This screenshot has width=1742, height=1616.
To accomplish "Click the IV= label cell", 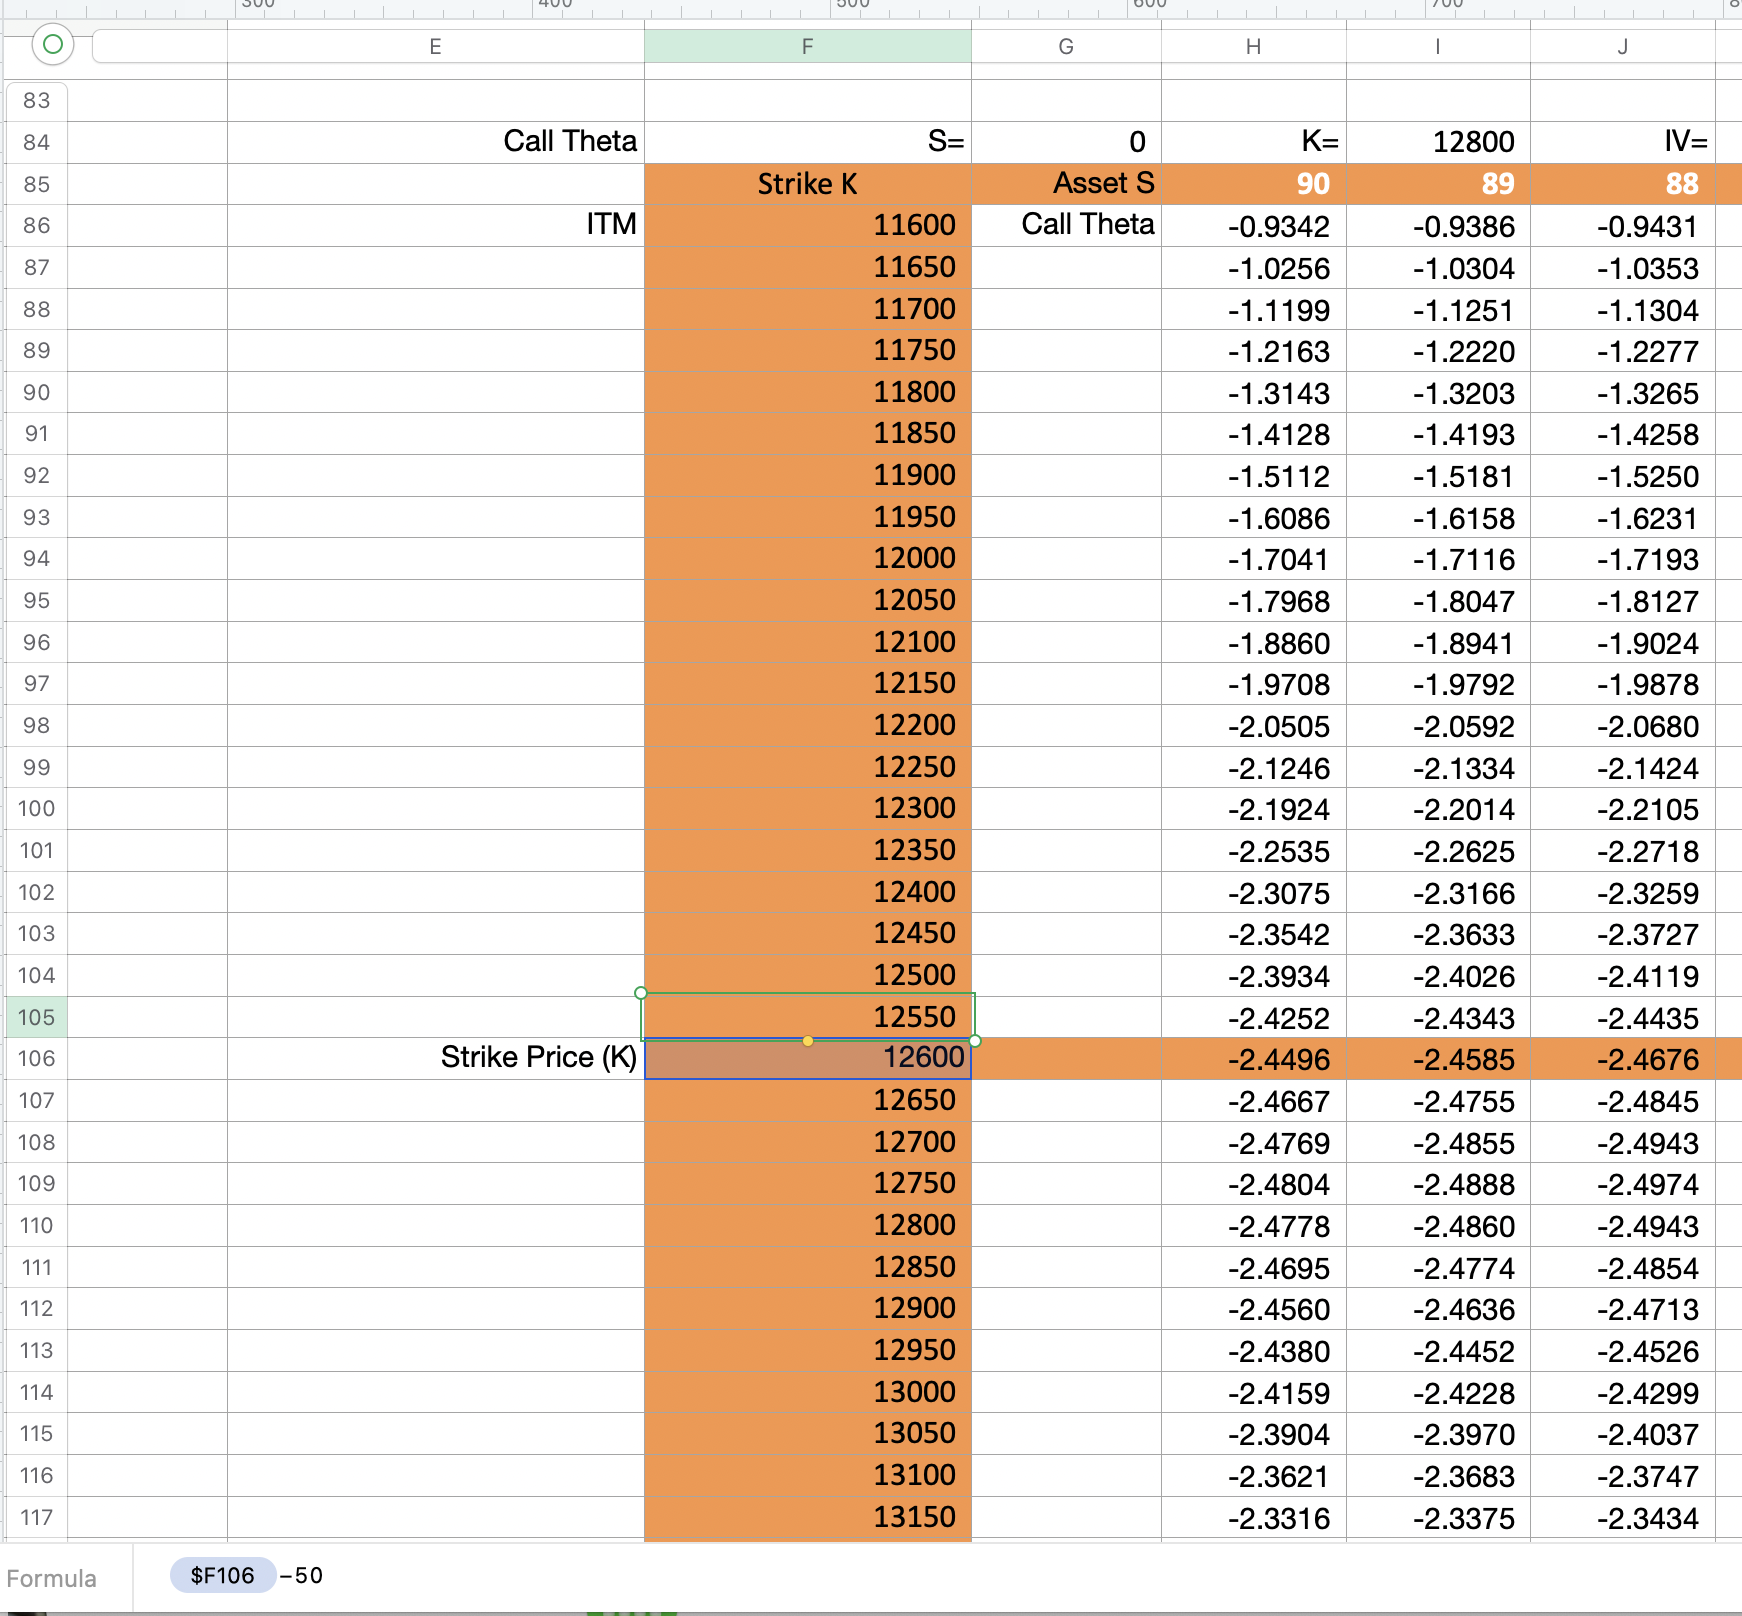I will click(x=1622, y=142).
